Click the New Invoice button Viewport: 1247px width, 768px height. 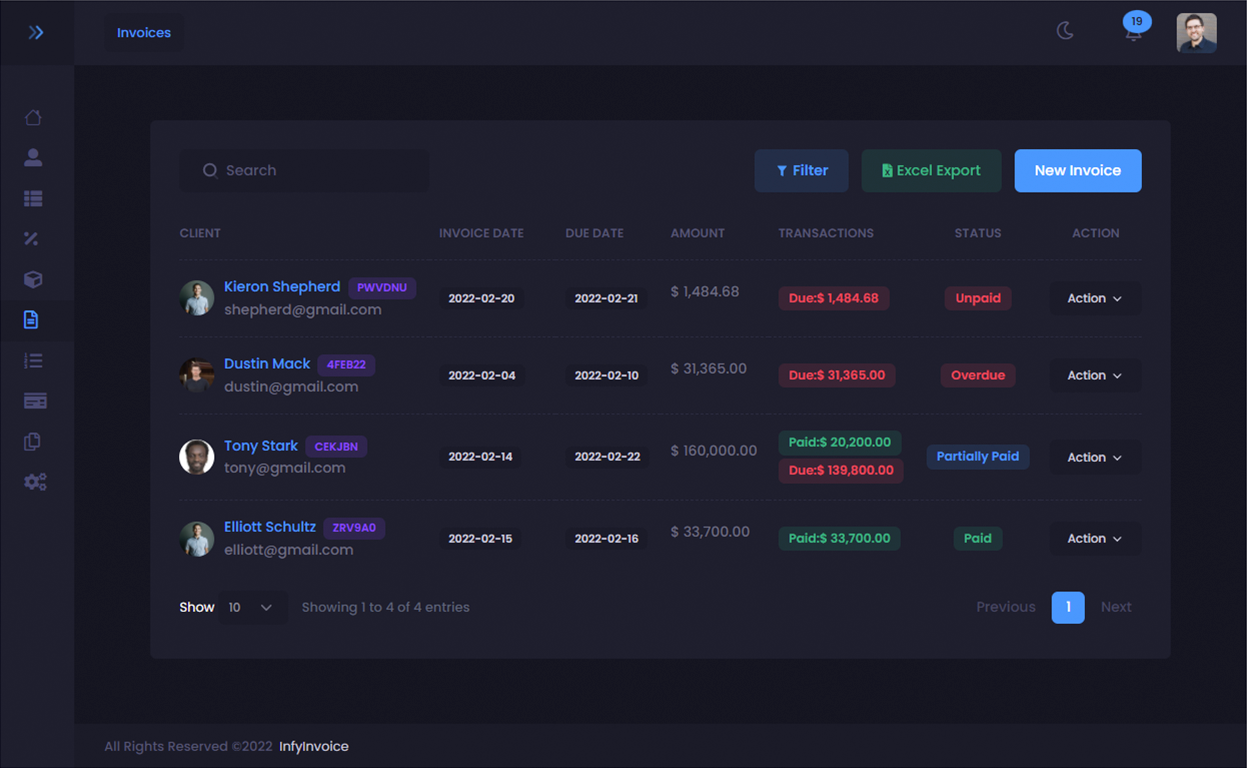pos(1077,170)
